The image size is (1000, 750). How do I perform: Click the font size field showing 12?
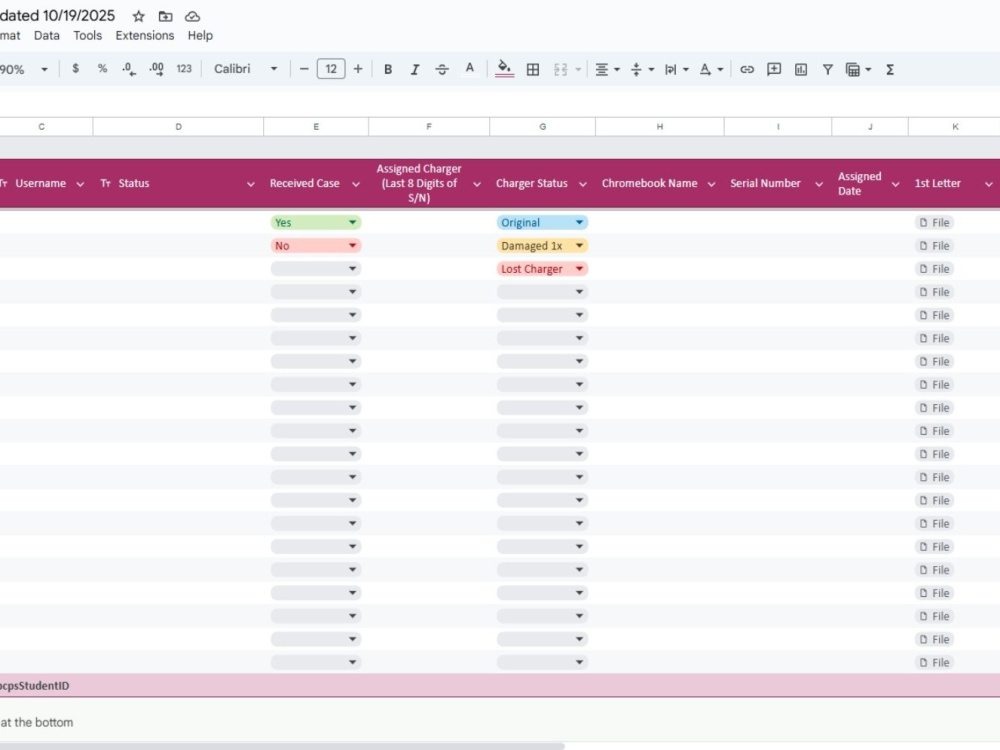[331, 69]
